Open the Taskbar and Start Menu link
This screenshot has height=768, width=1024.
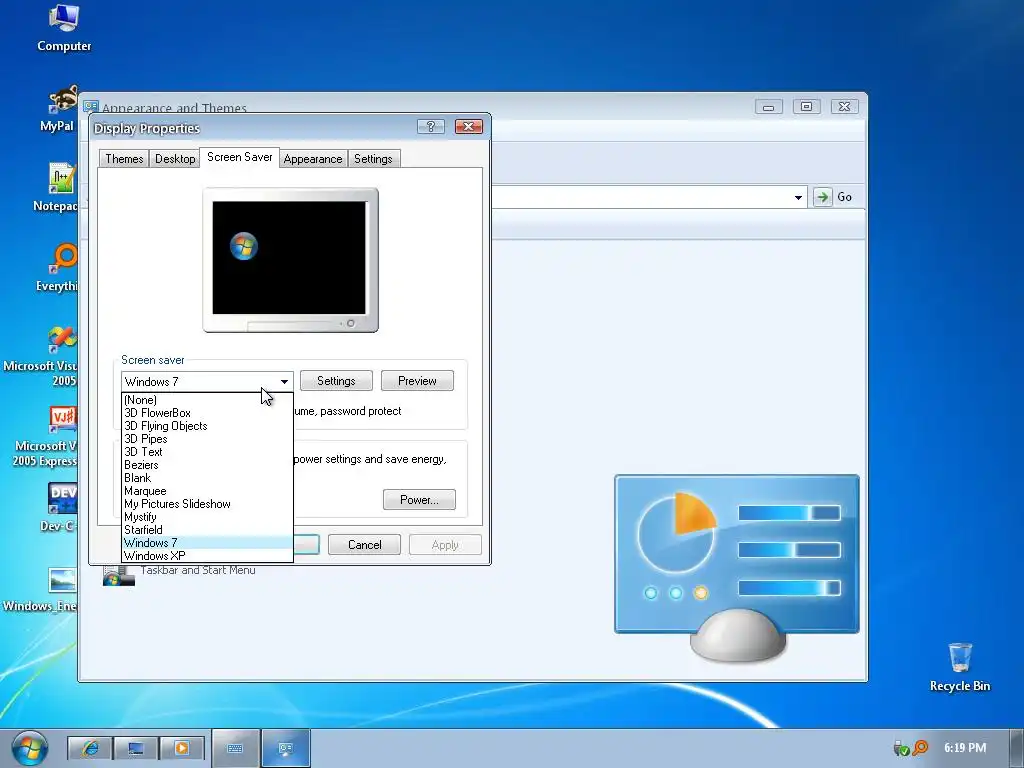click(x=198, y=570)
